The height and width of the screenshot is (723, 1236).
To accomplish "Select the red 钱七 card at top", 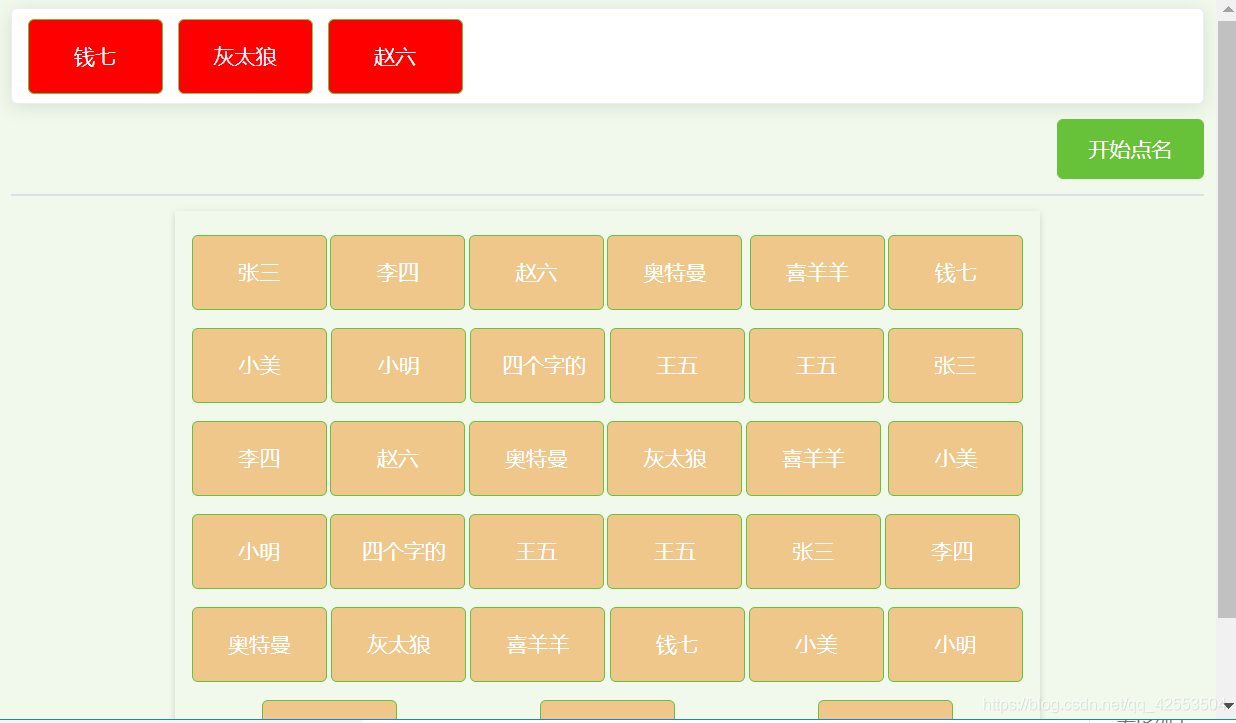I will tap(95, 56).
